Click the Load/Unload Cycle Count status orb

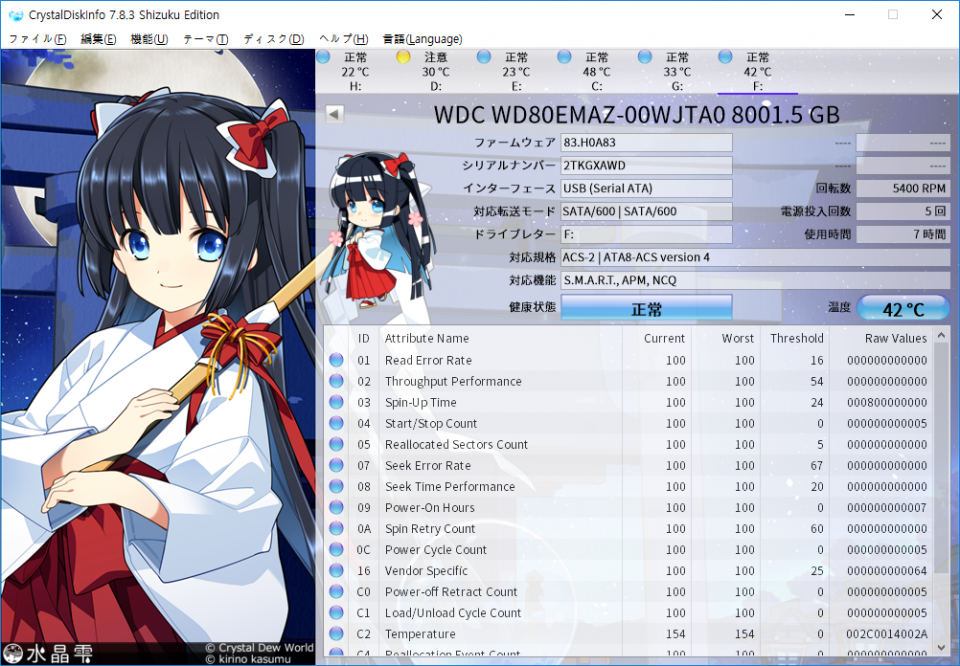click(x=336, y=613)
